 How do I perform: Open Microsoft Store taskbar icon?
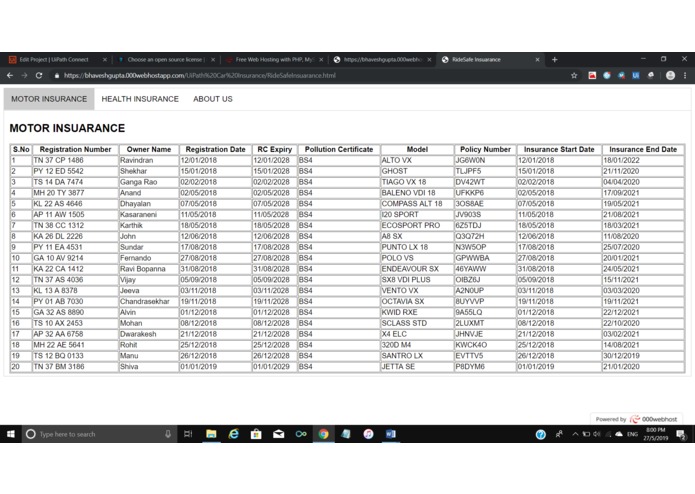tap(256, 434)
